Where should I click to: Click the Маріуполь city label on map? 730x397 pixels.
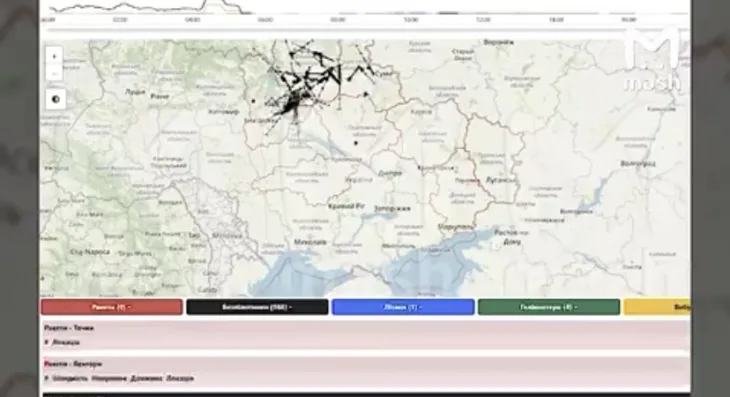pos(456,227)
